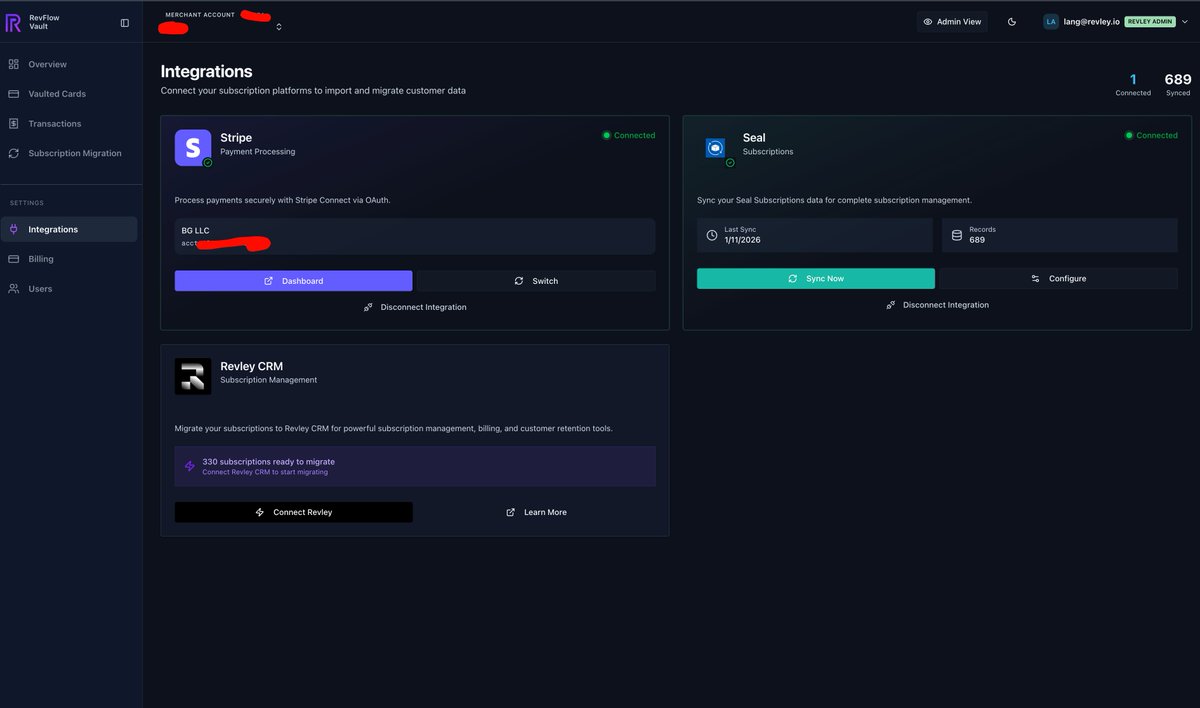Click the Seal logo icon
The image size is (1200, 708).
[715, 148]
